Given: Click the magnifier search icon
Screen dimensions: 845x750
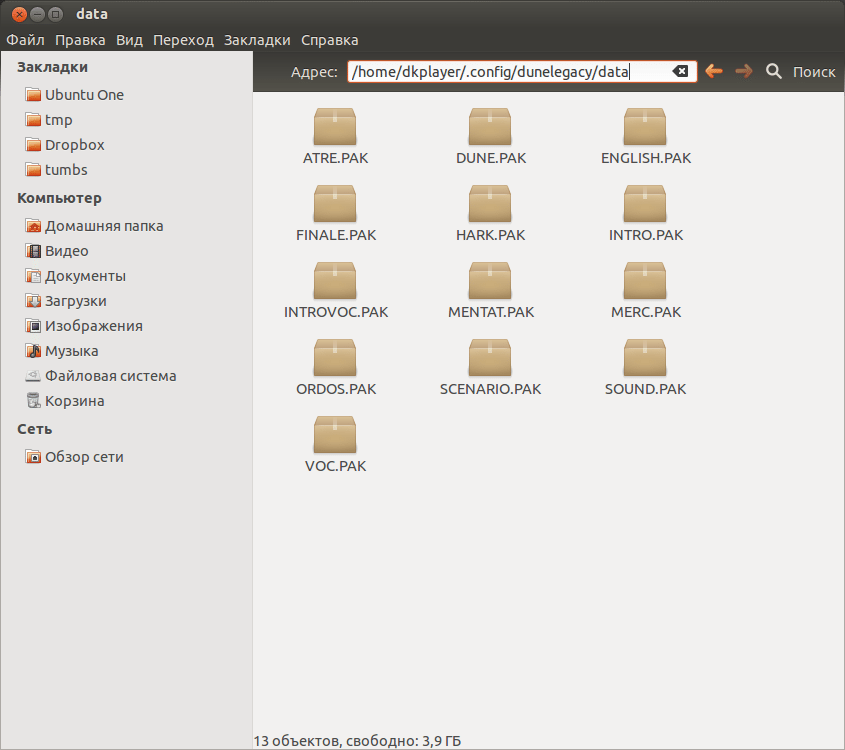Looking at the screenshot, I should tap(774, 71).
